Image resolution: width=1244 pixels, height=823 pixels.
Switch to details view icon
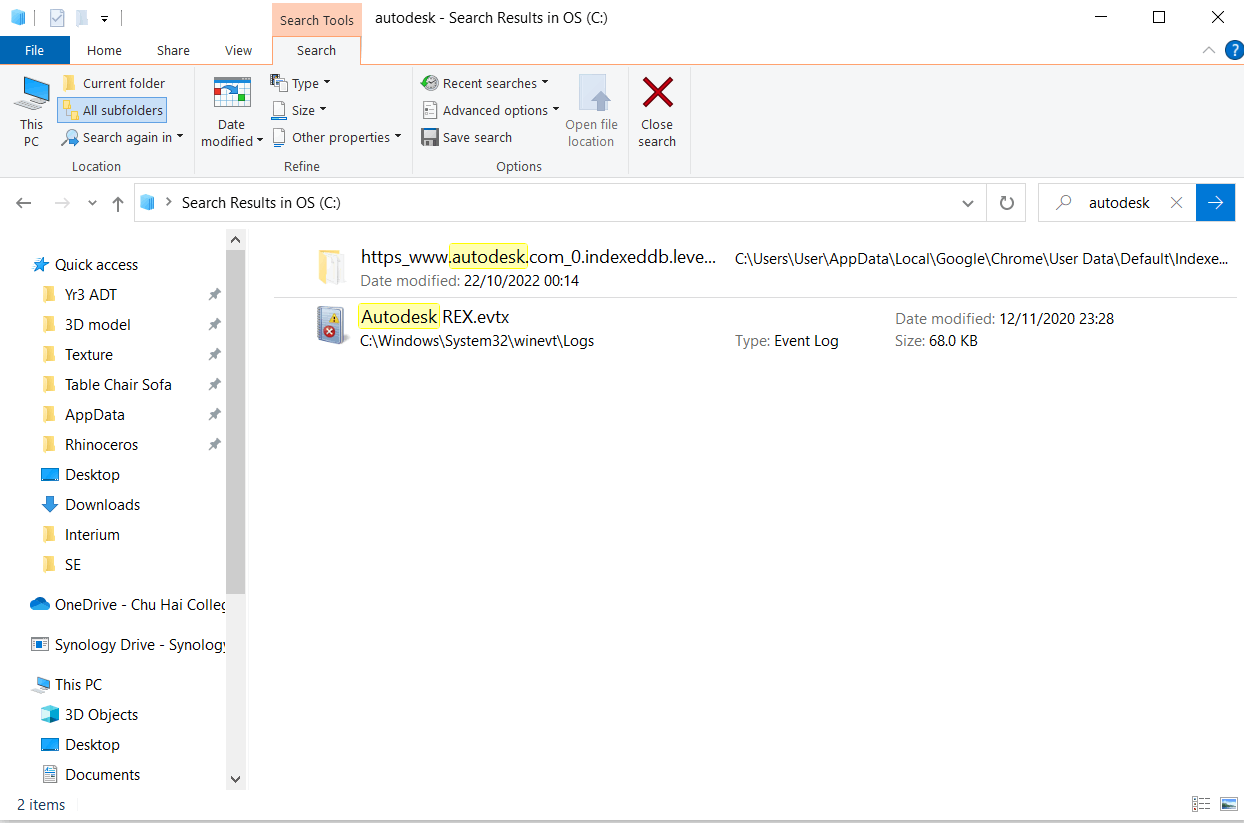(x=1201, y=804)
